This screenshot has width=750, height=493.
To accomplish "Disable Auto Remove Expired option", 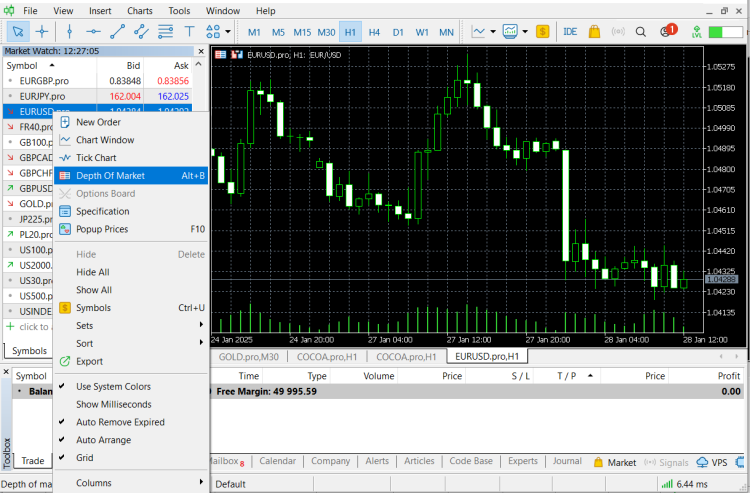I will pos(120,422).
